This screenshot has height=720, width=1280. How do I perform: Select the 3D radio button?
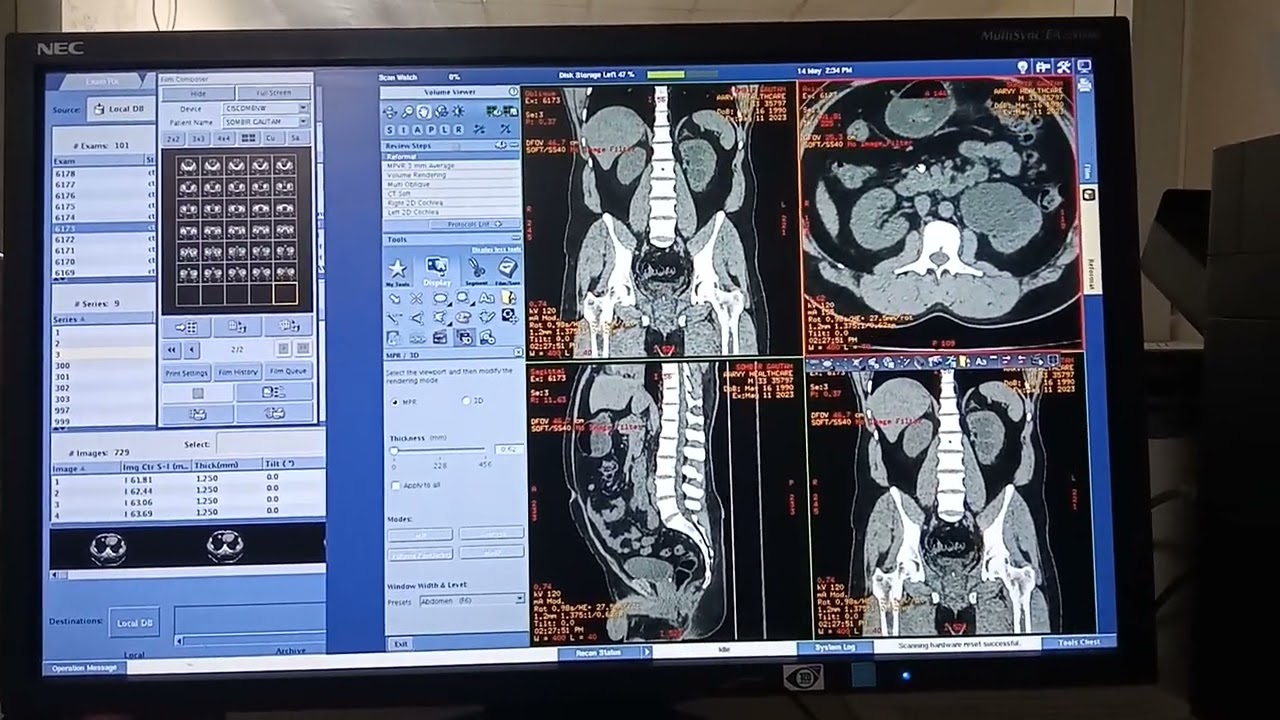pyautogui.click(x=466, y=401)
